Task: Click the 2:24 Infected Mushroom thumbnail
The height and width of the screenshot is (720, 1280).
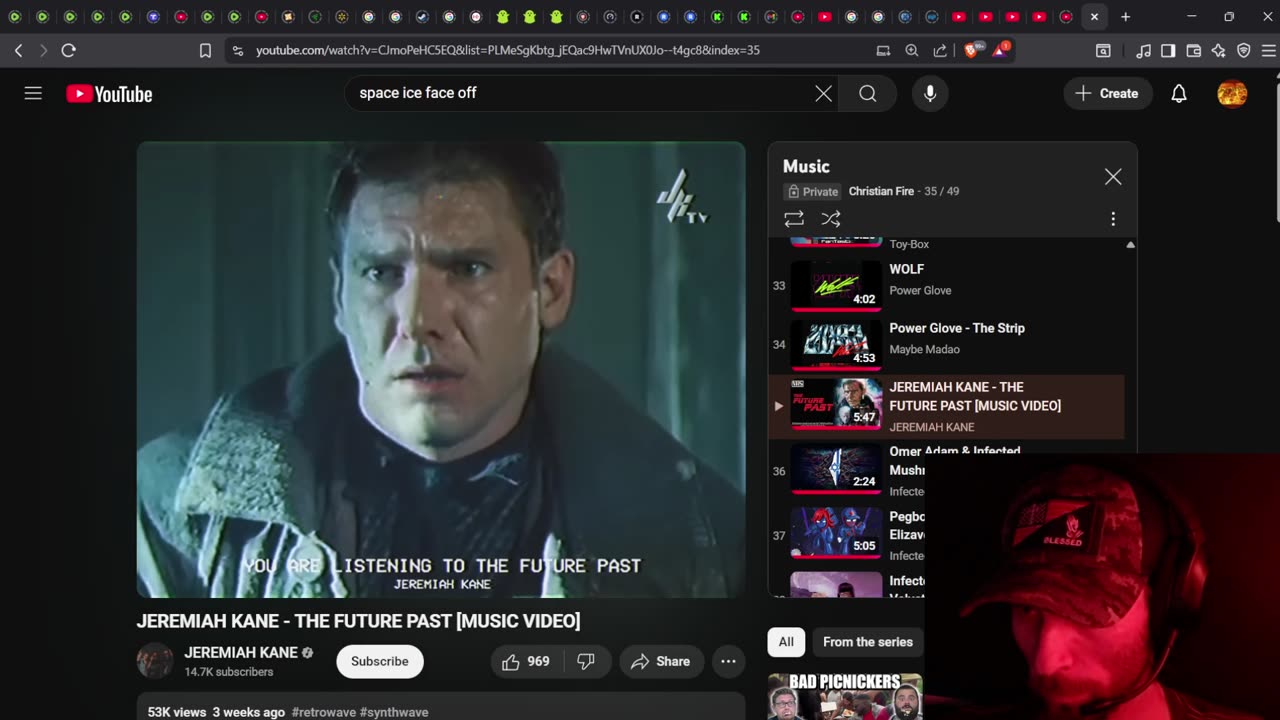Action: (x=836, y=469)
